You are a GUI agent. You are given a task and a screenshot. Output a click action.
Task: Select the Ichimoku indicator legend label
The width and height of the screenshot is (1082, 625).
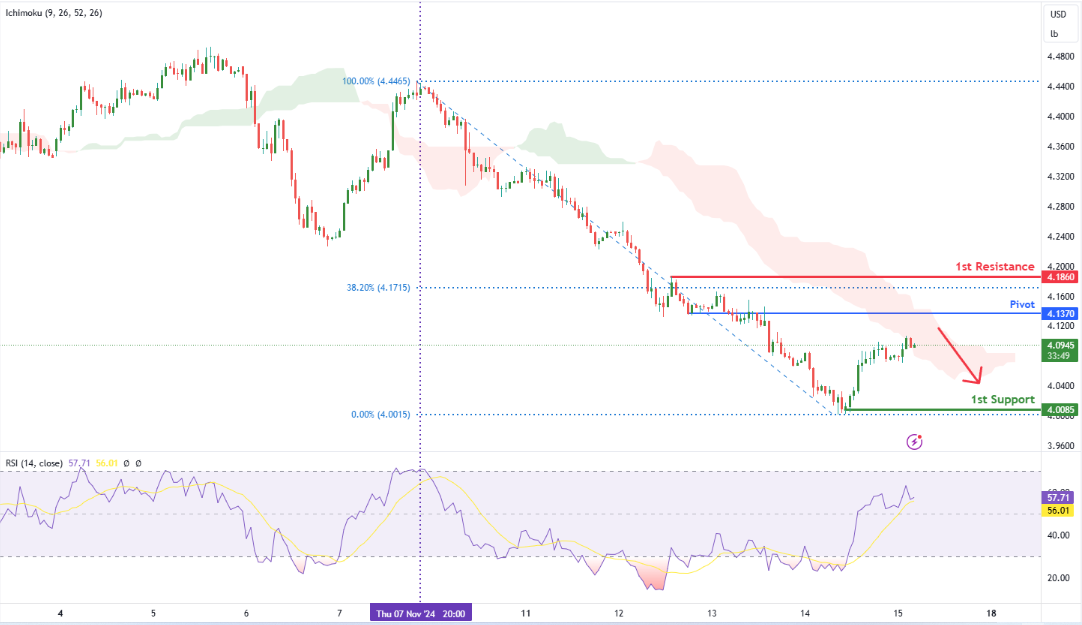coord(54,12)
